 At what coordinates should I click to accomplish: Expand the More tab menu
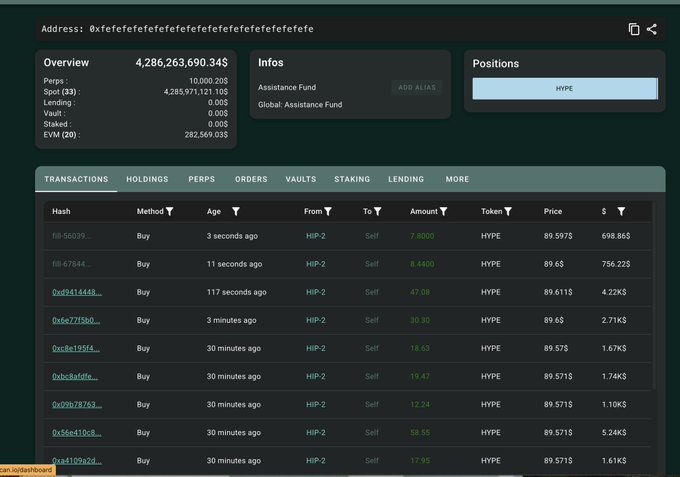[458, 179]
